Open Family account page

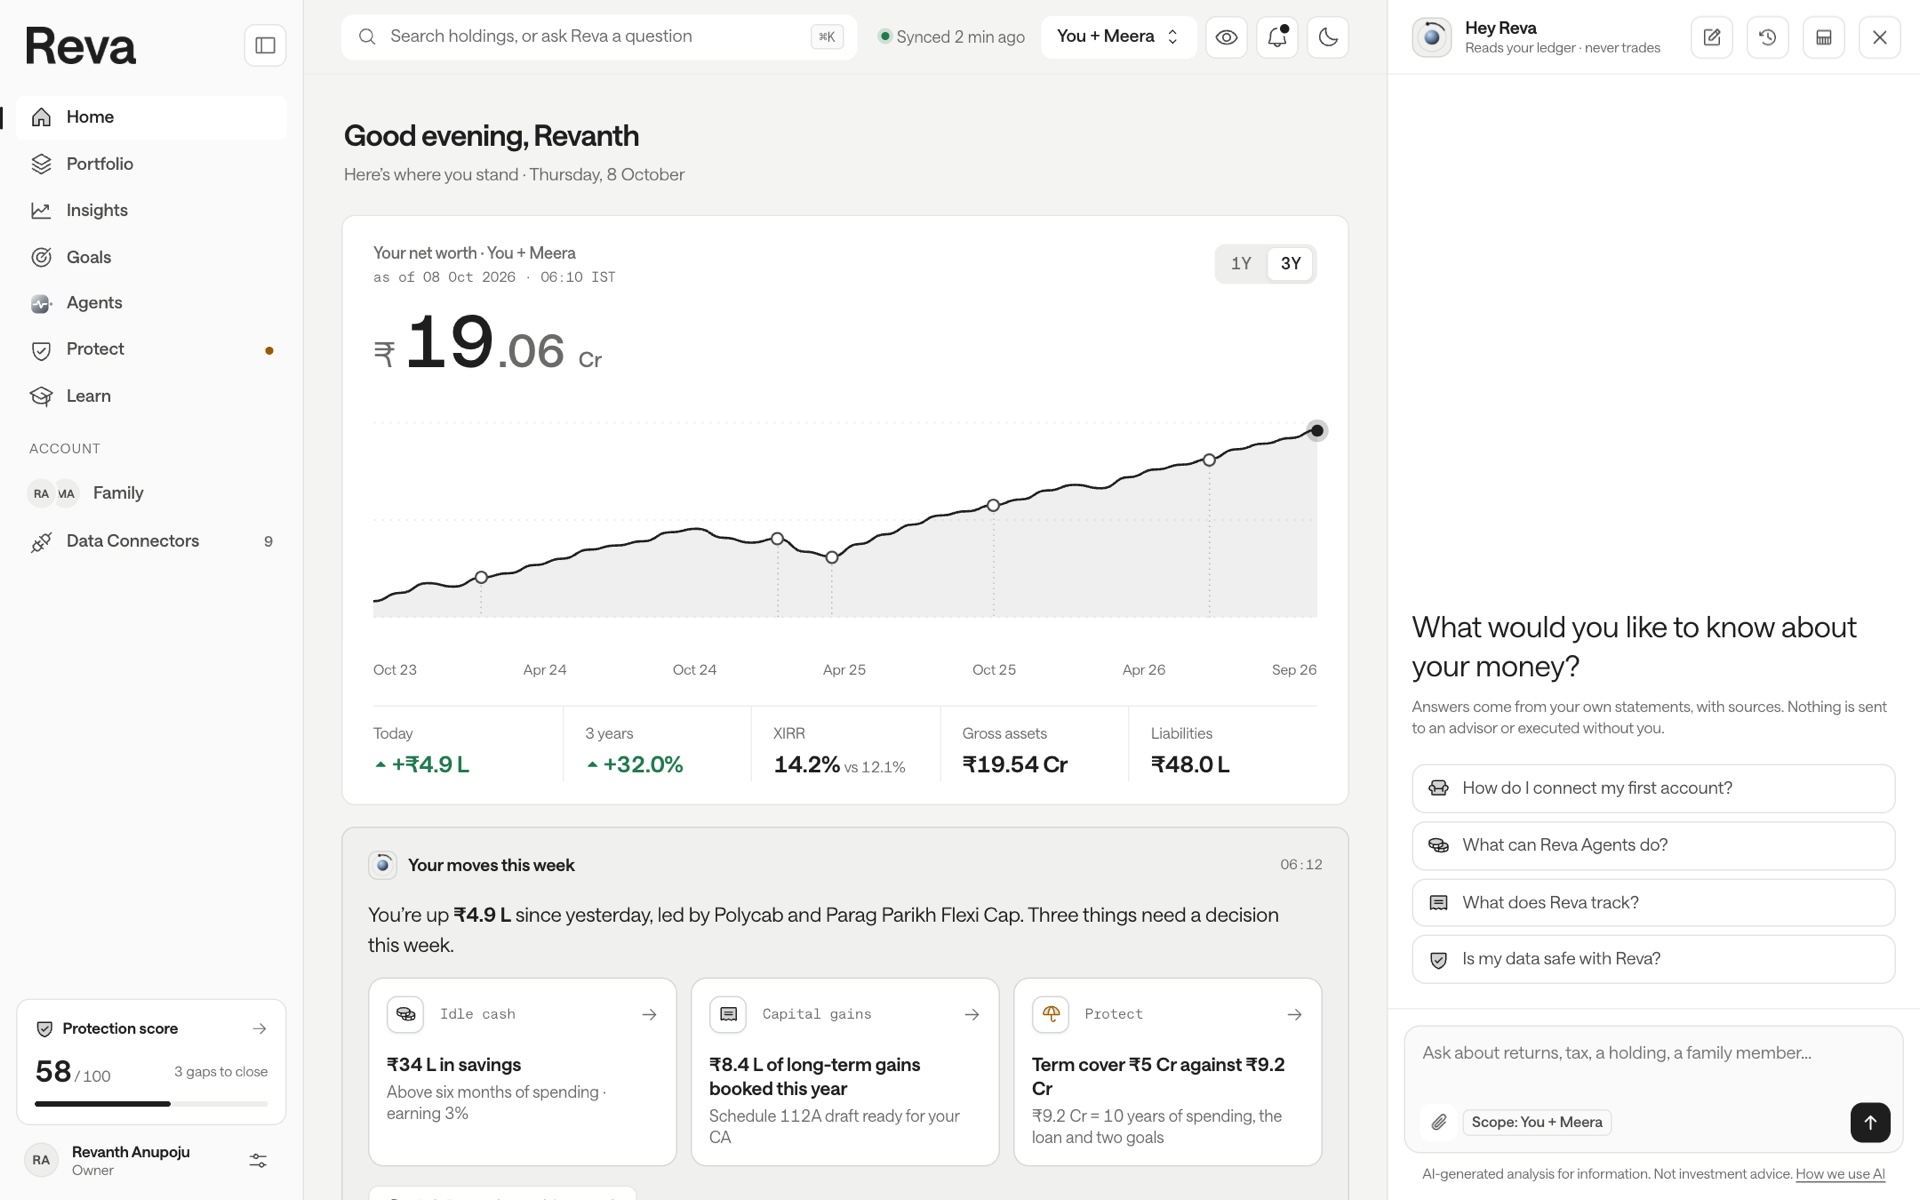[151, 493]
